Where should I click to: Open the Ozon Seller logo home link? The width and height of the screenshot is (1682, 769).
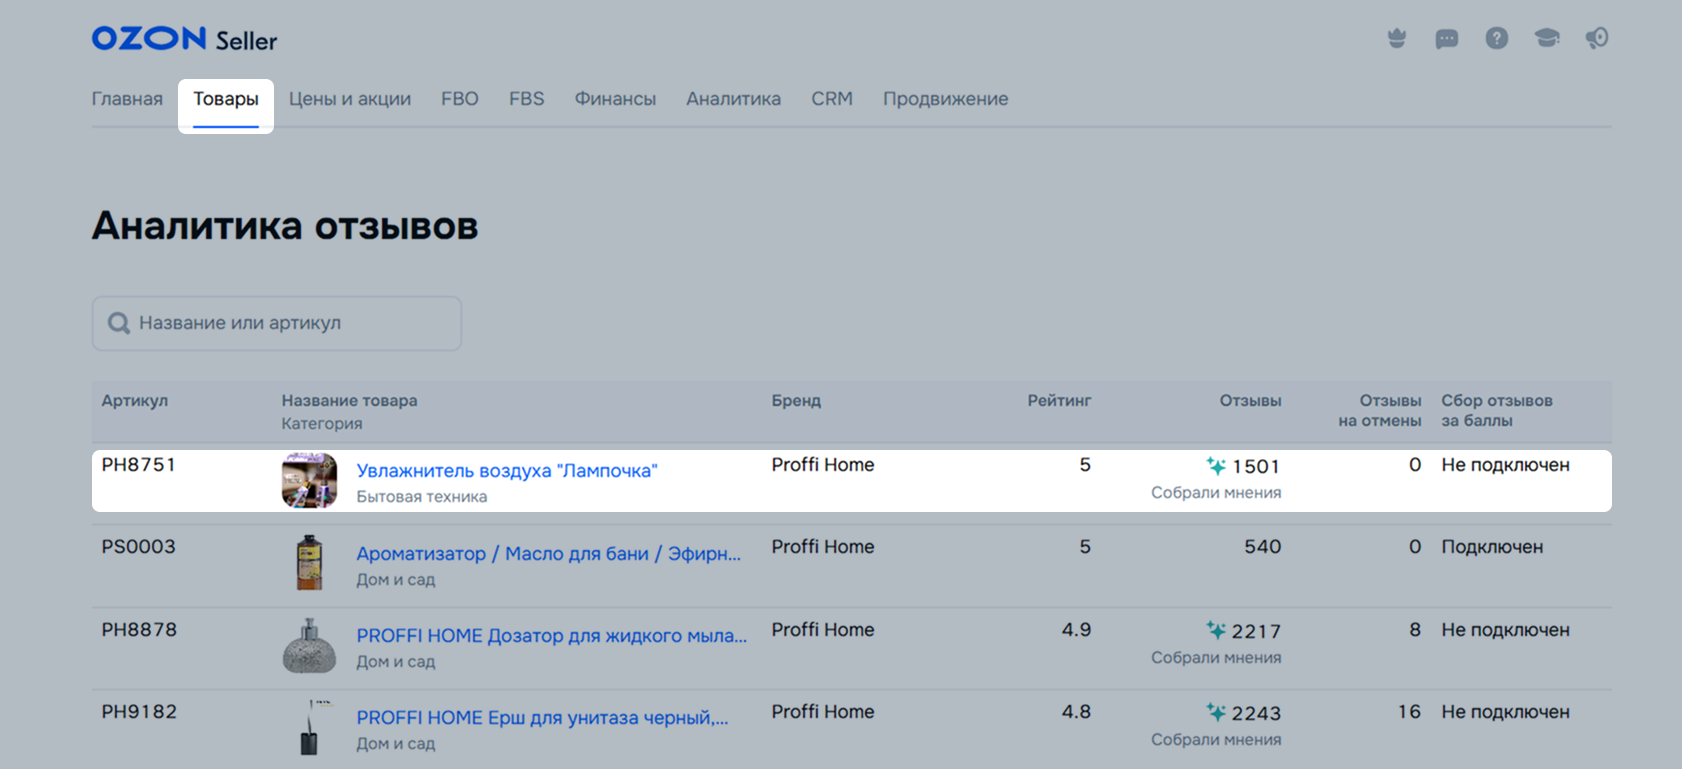tap(184, 39)
